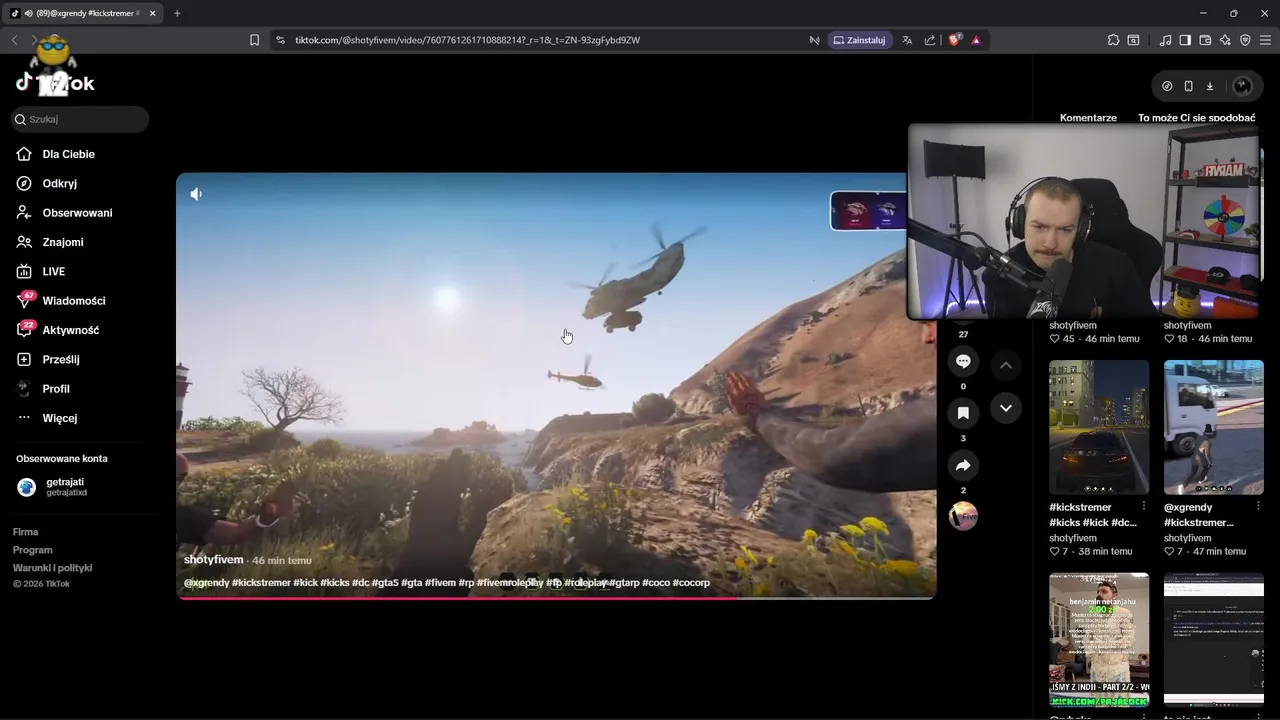This screenshot has height=720, width=1280.
Task: Go to previous video with up chevron
Action: point(1006,365)
